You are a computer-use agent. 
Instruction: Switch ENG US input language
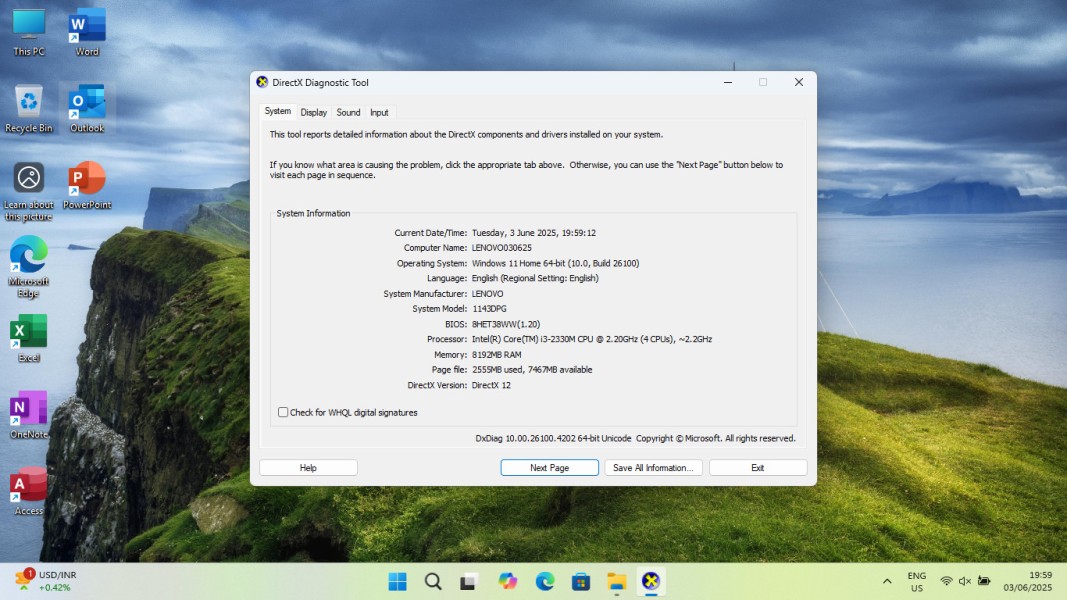[x=917, y=582]
